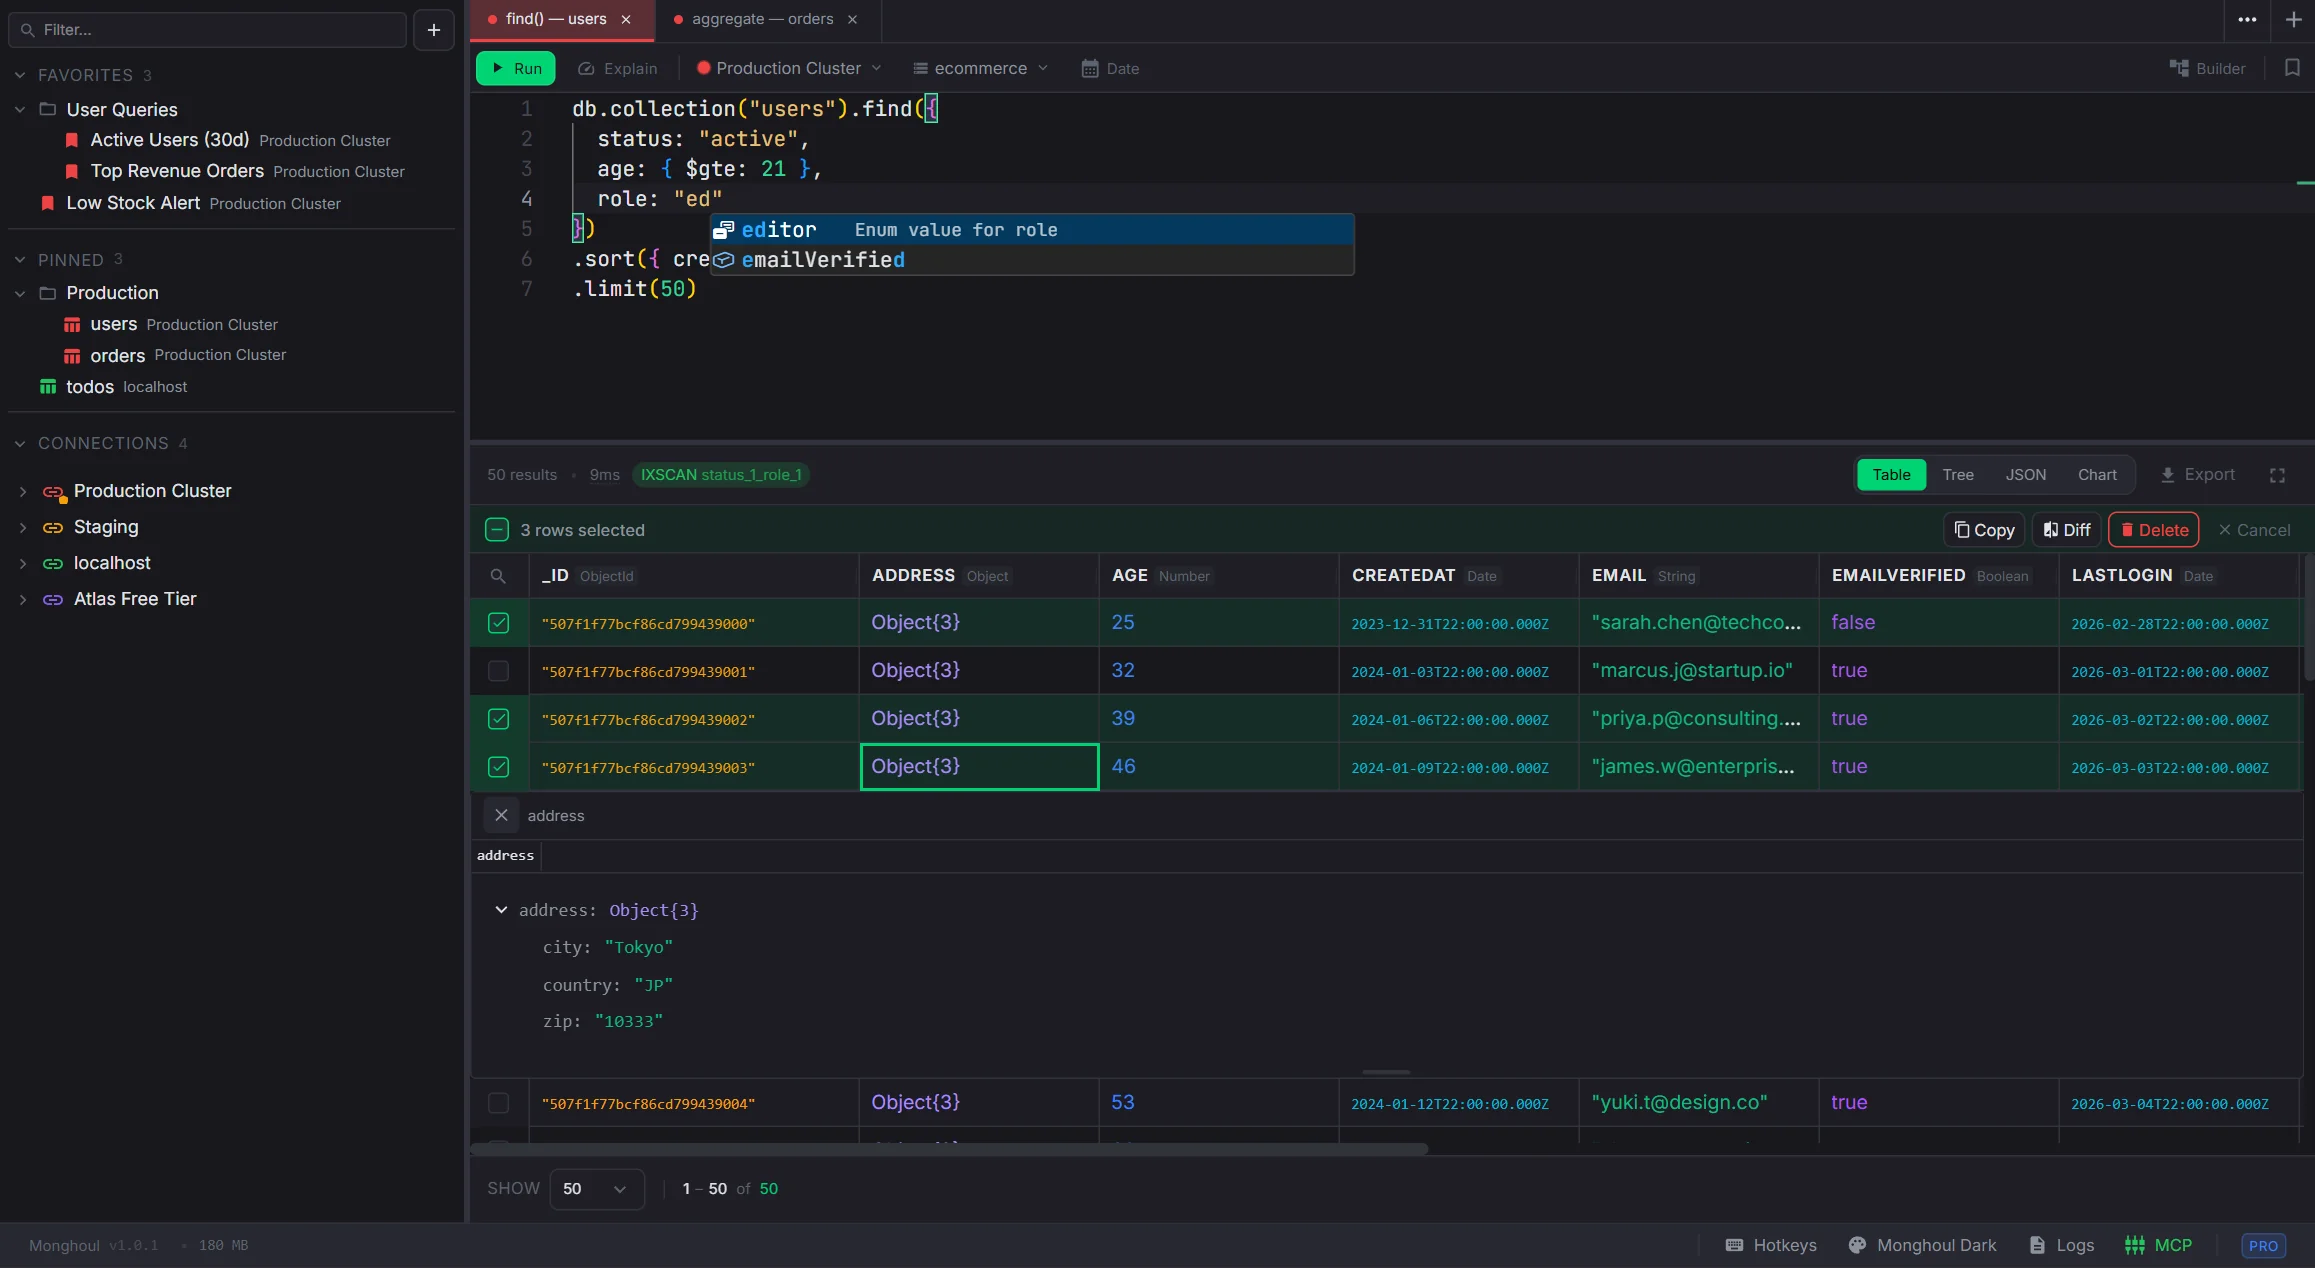Uncheck the sarah.chen row checkbox
Screen dimensions: 2315x1268
click(x=498, y=623)
